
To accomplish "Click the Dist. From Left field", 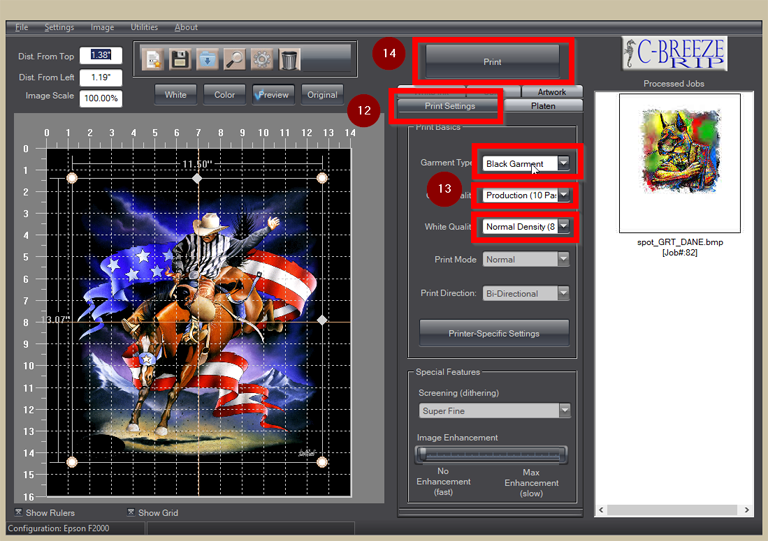I will 101,77.
